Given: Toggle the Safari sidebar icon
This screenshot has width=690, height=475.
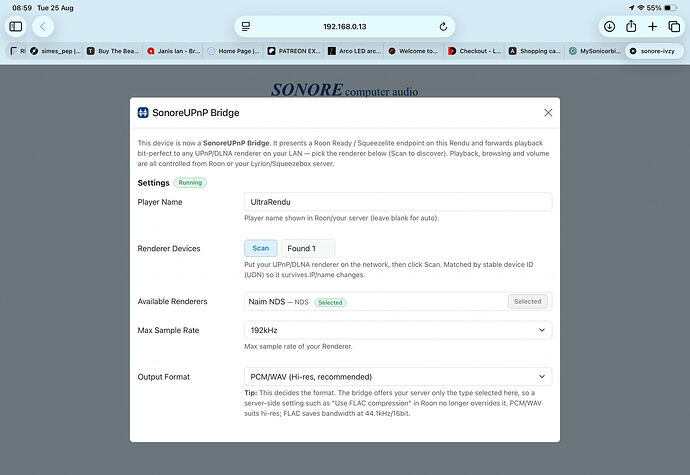Looking at the screenshot, I should pos(16,26).
